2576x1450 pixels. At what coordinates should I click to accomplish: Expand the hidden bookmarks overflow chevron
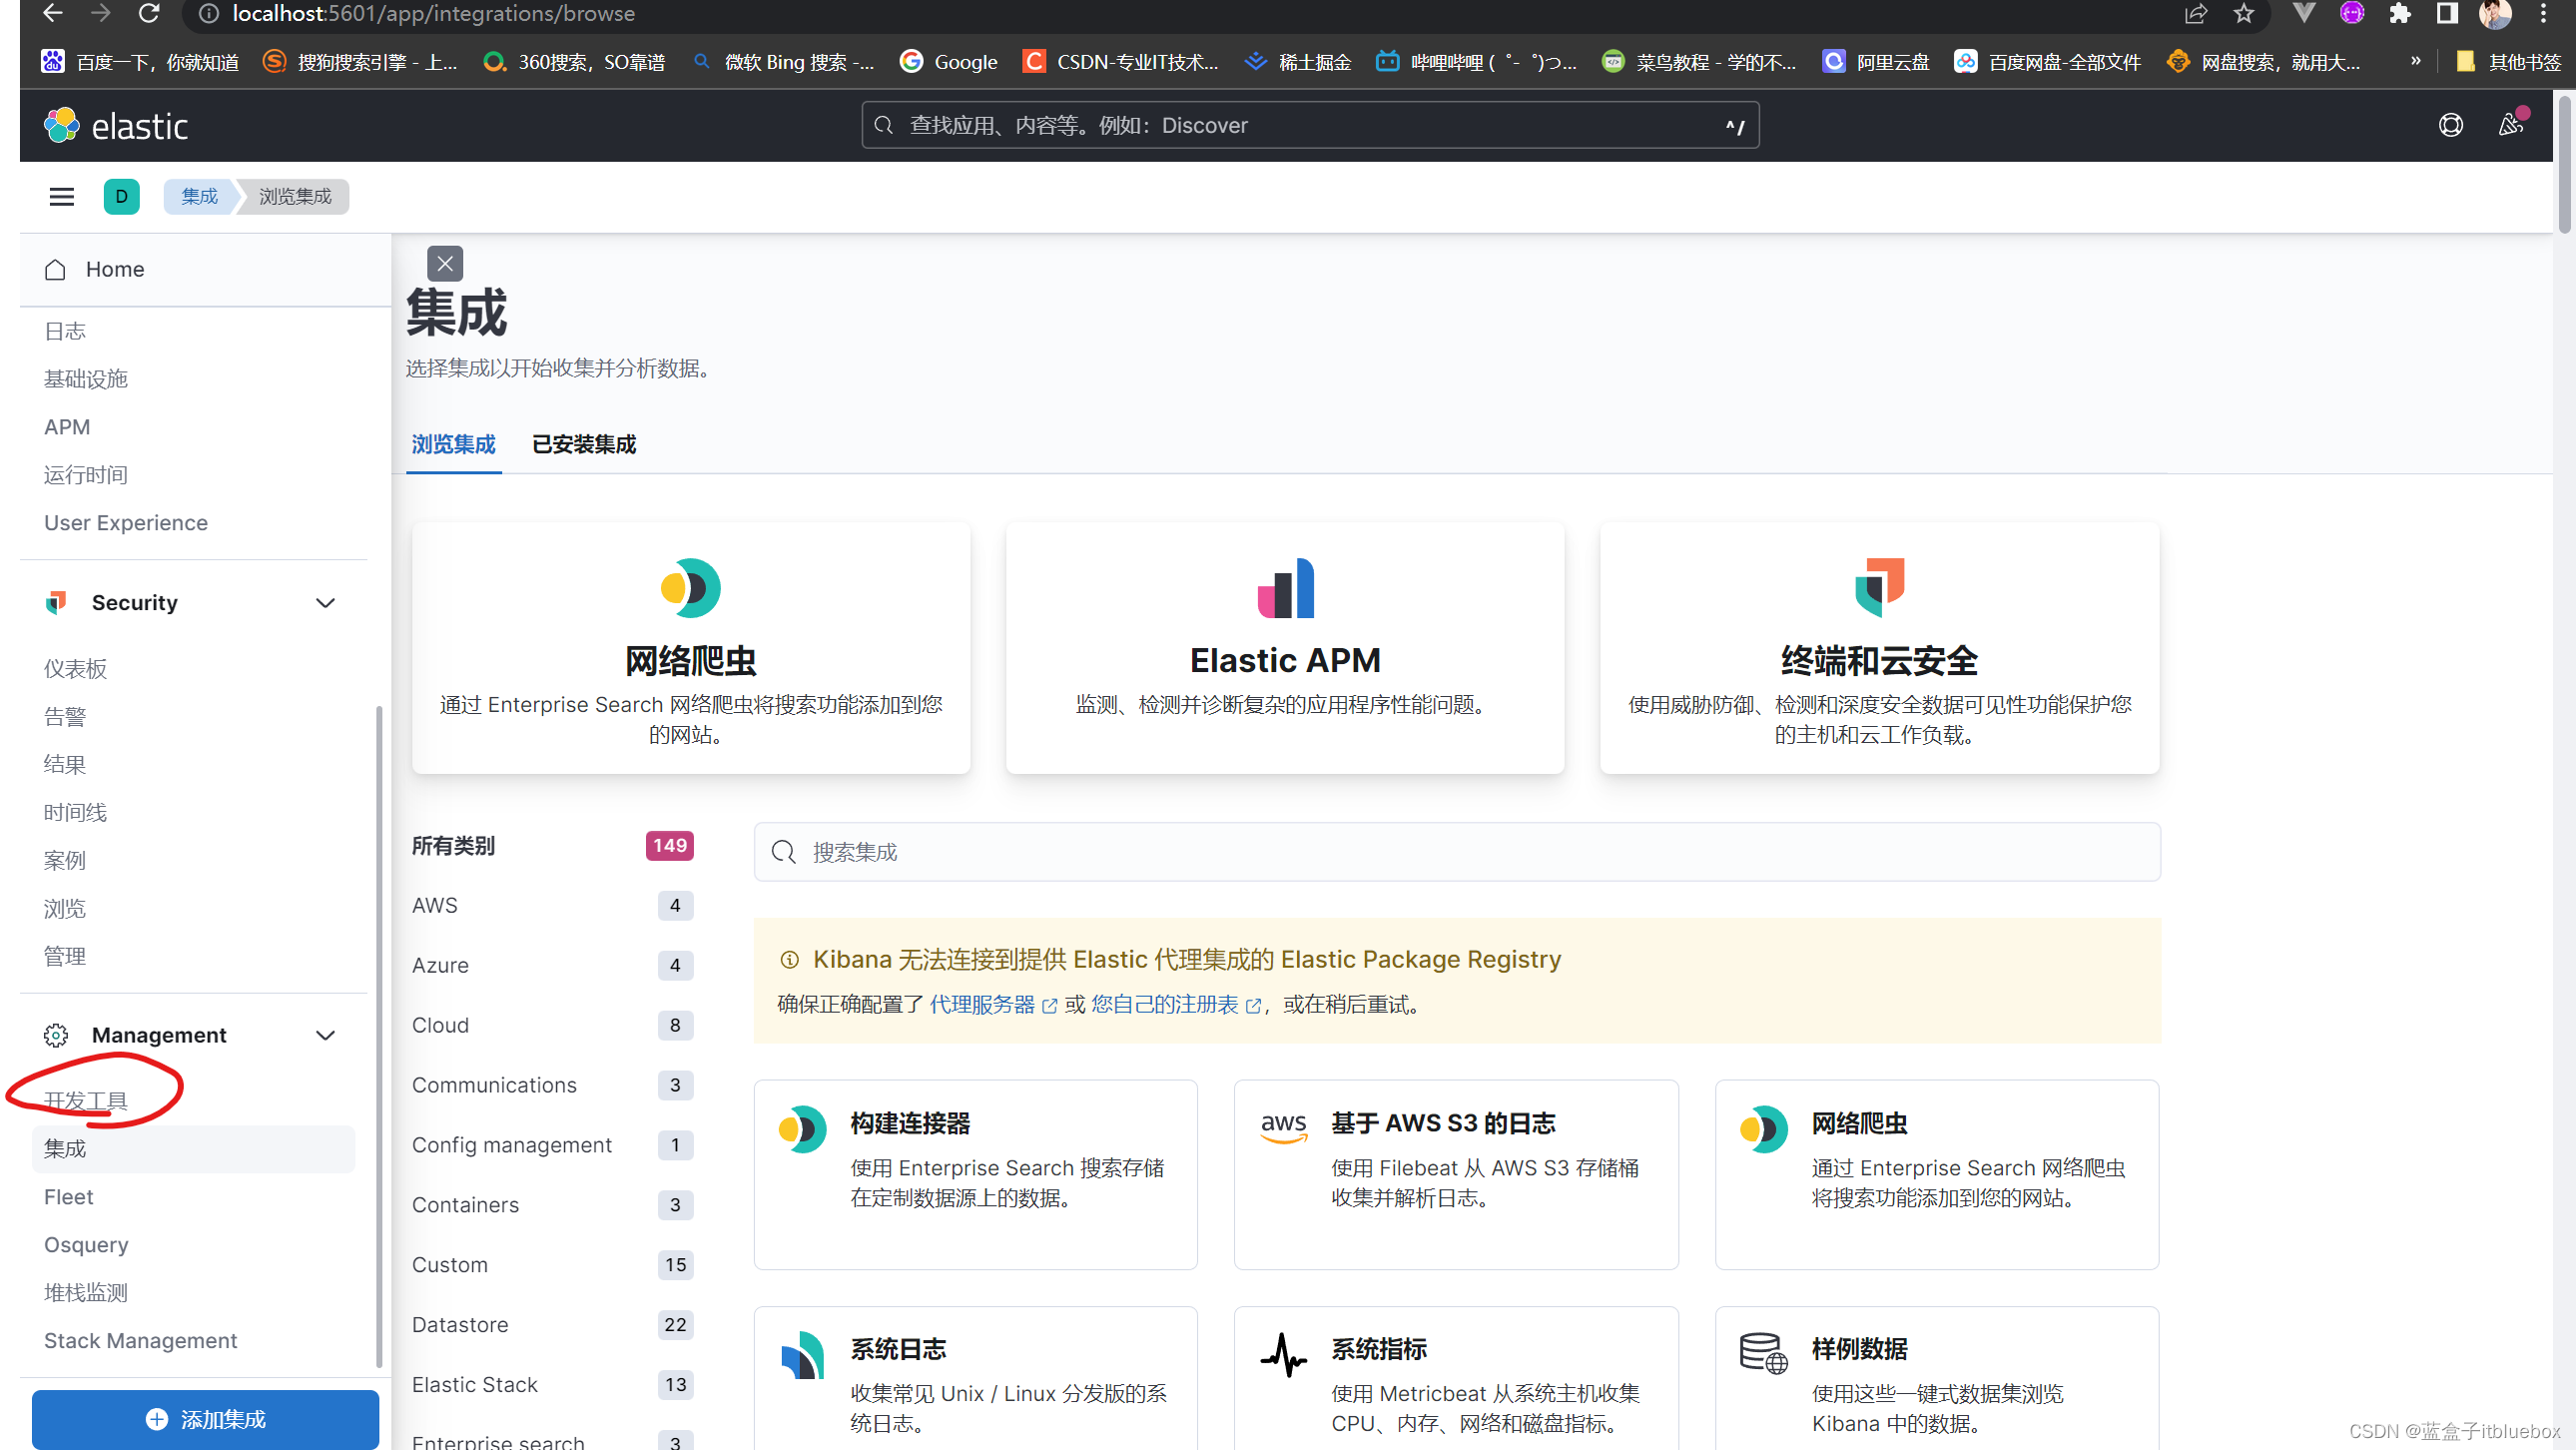coord(2415,61)
